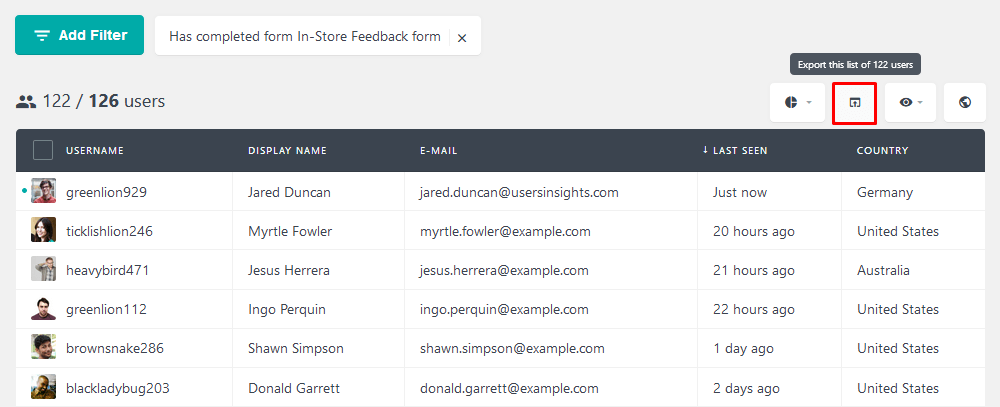Click email jared.duncan@usersinsights.com

[x=519, y=192]
